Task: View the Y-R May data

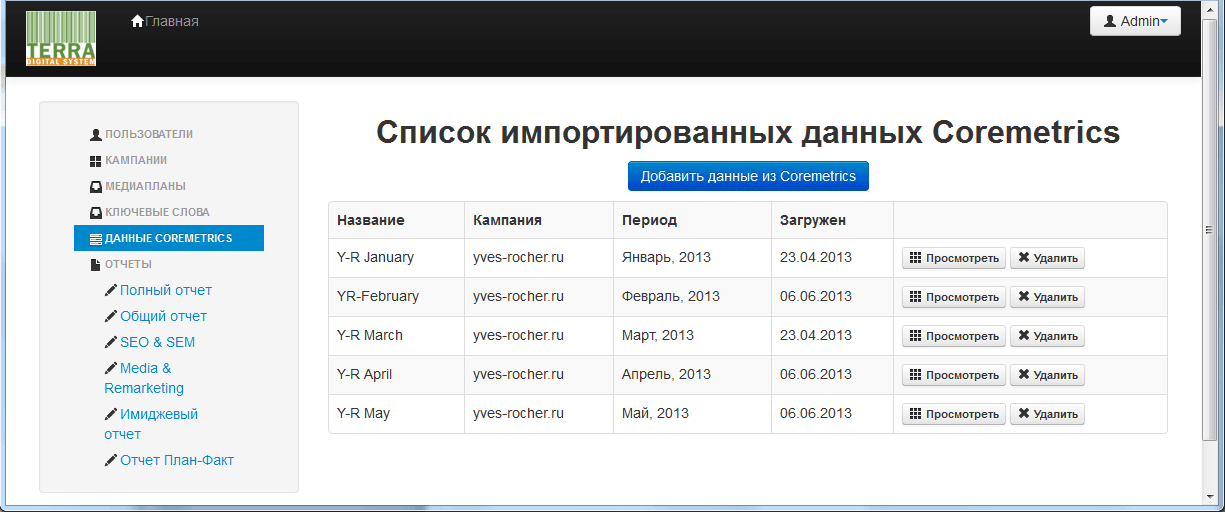Action: tap(954, 414)
